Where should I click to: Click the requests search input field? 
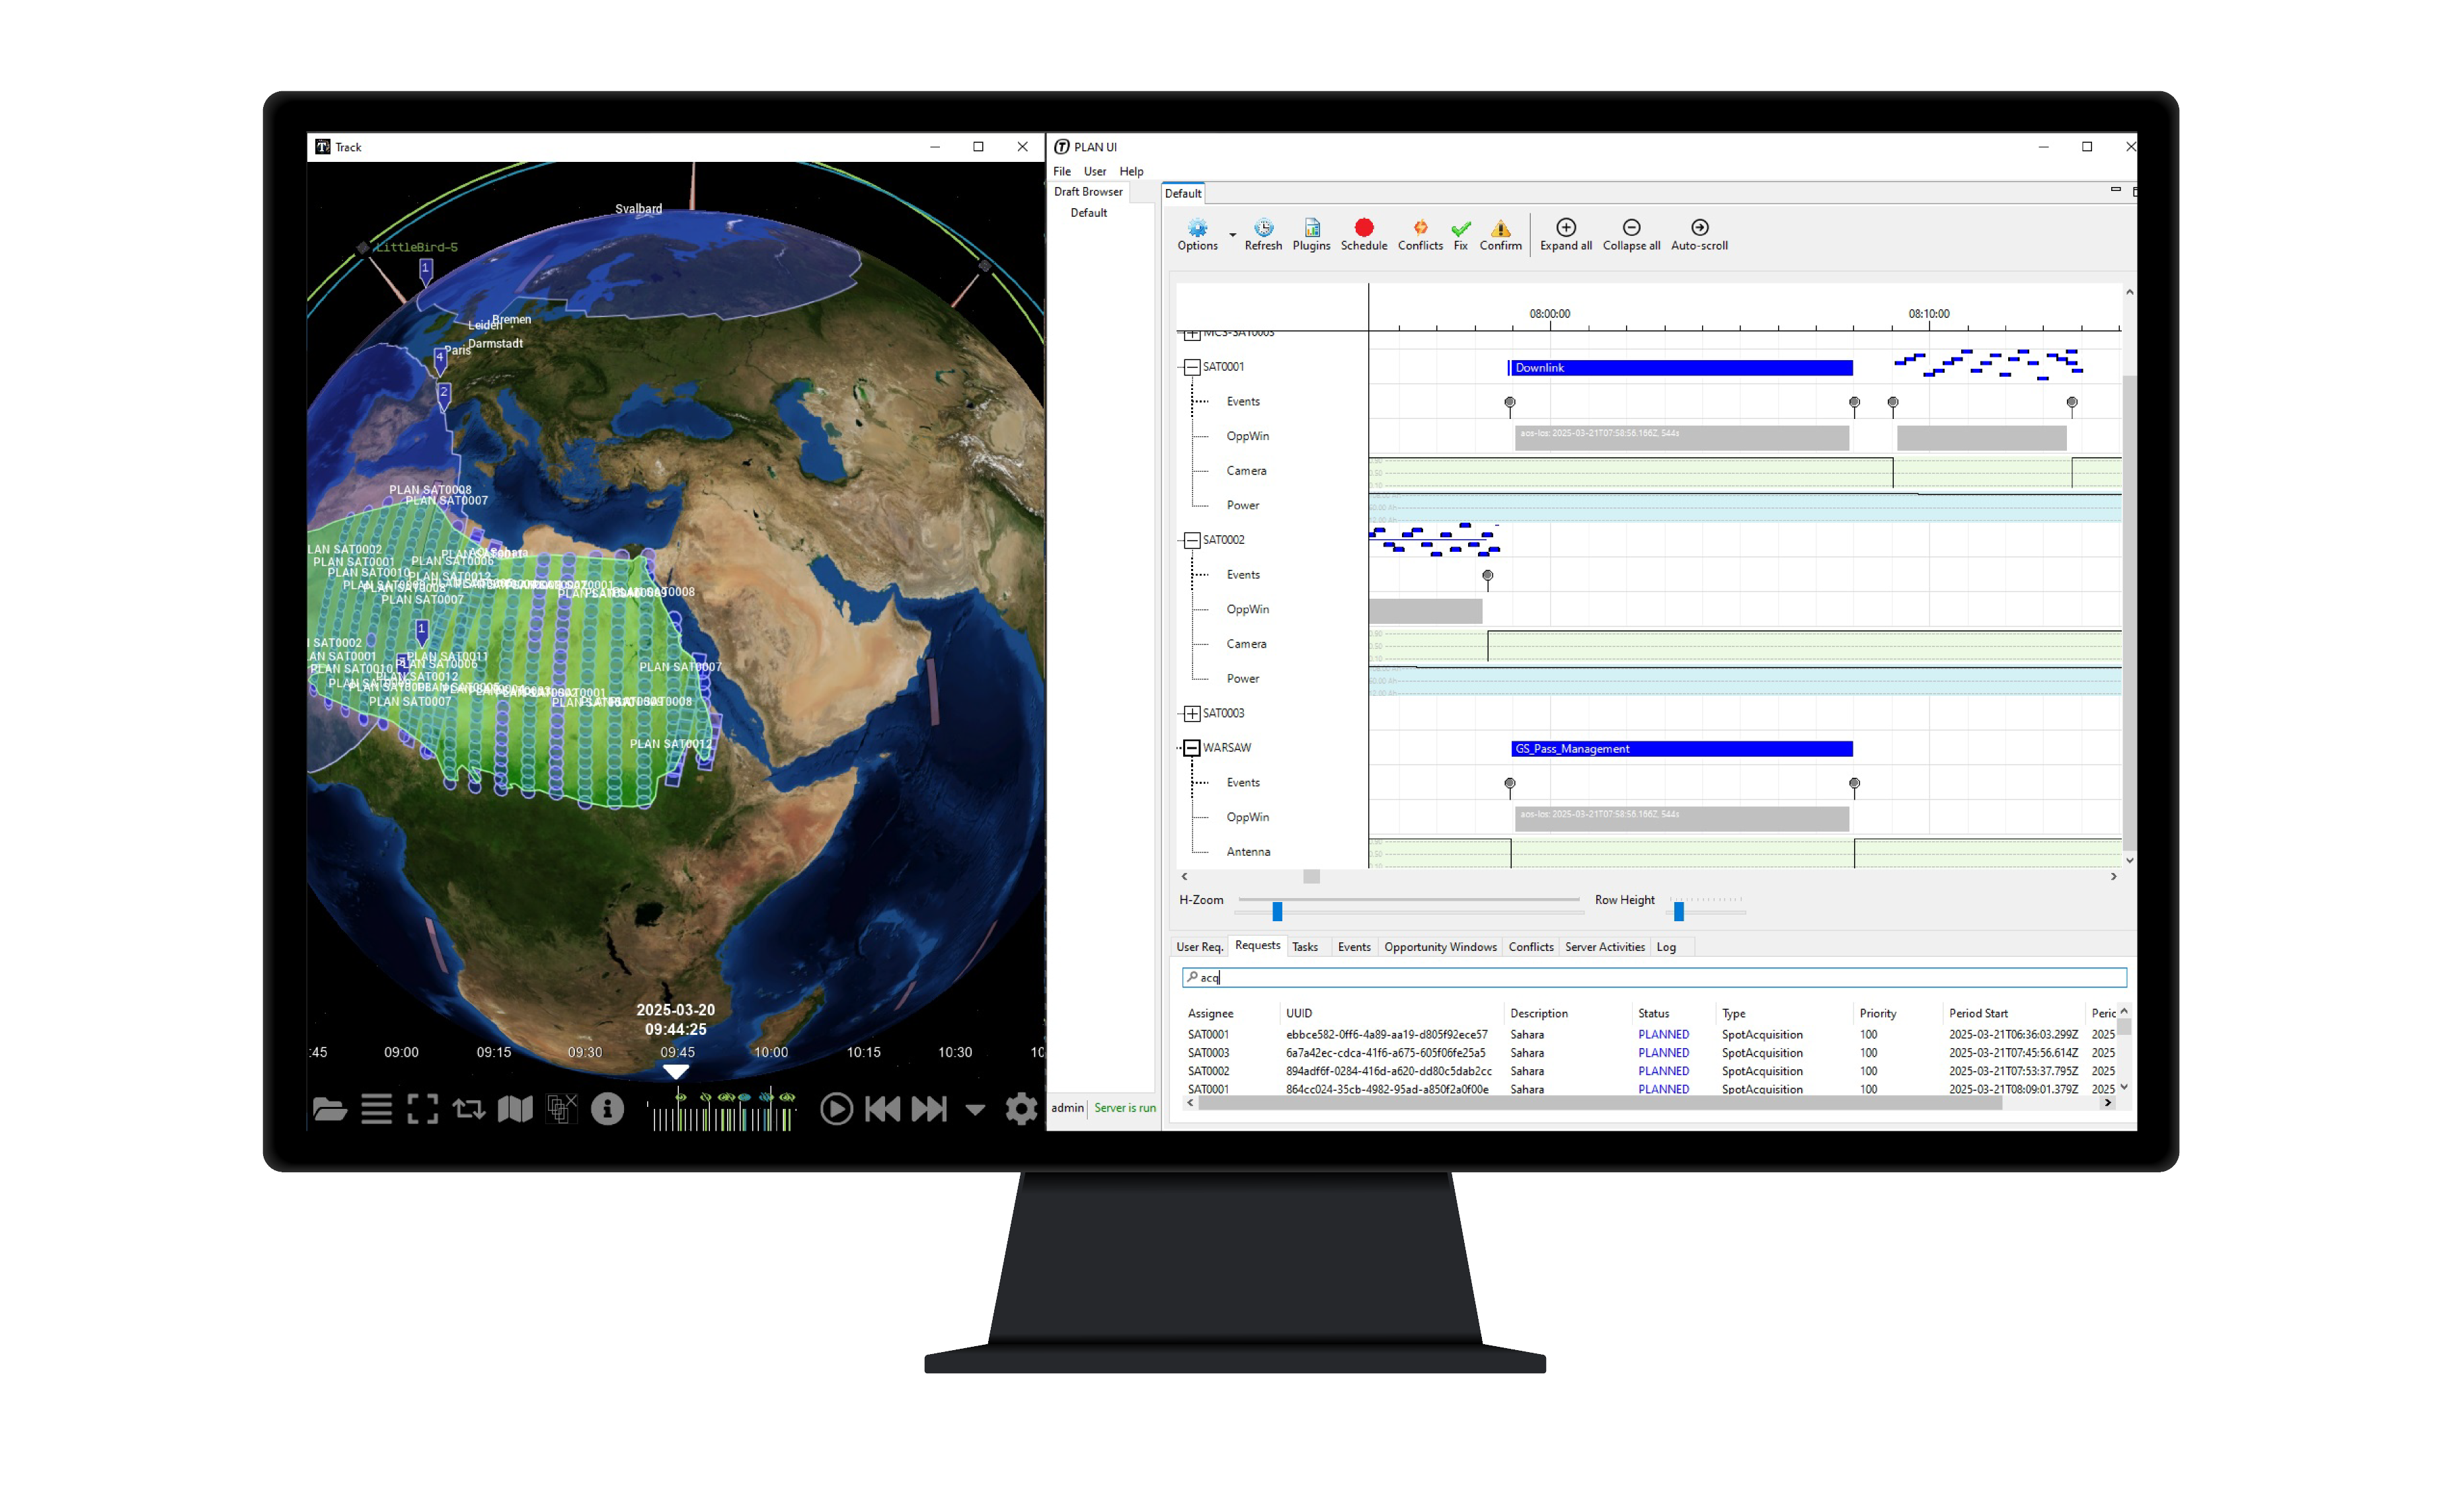click(1660, 978)
